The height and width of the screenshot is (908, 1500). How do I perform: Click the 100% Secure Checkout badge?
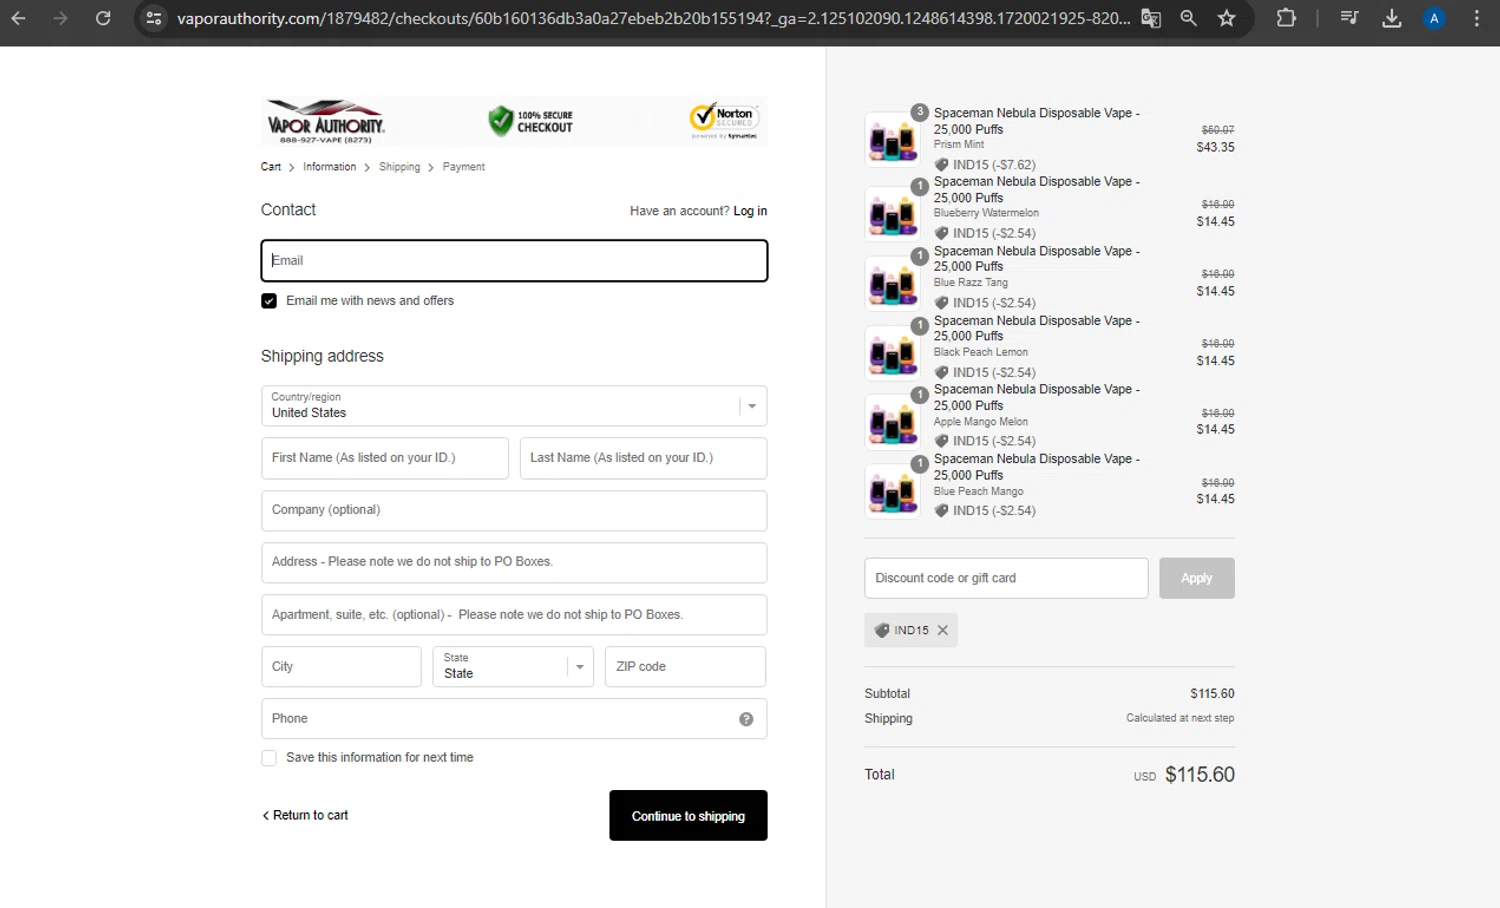point(531,121)
